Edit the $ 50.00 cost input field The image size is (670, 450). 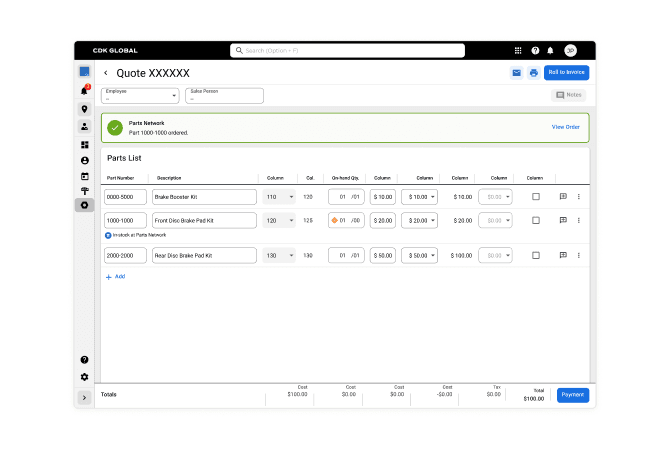pos(383,256)
